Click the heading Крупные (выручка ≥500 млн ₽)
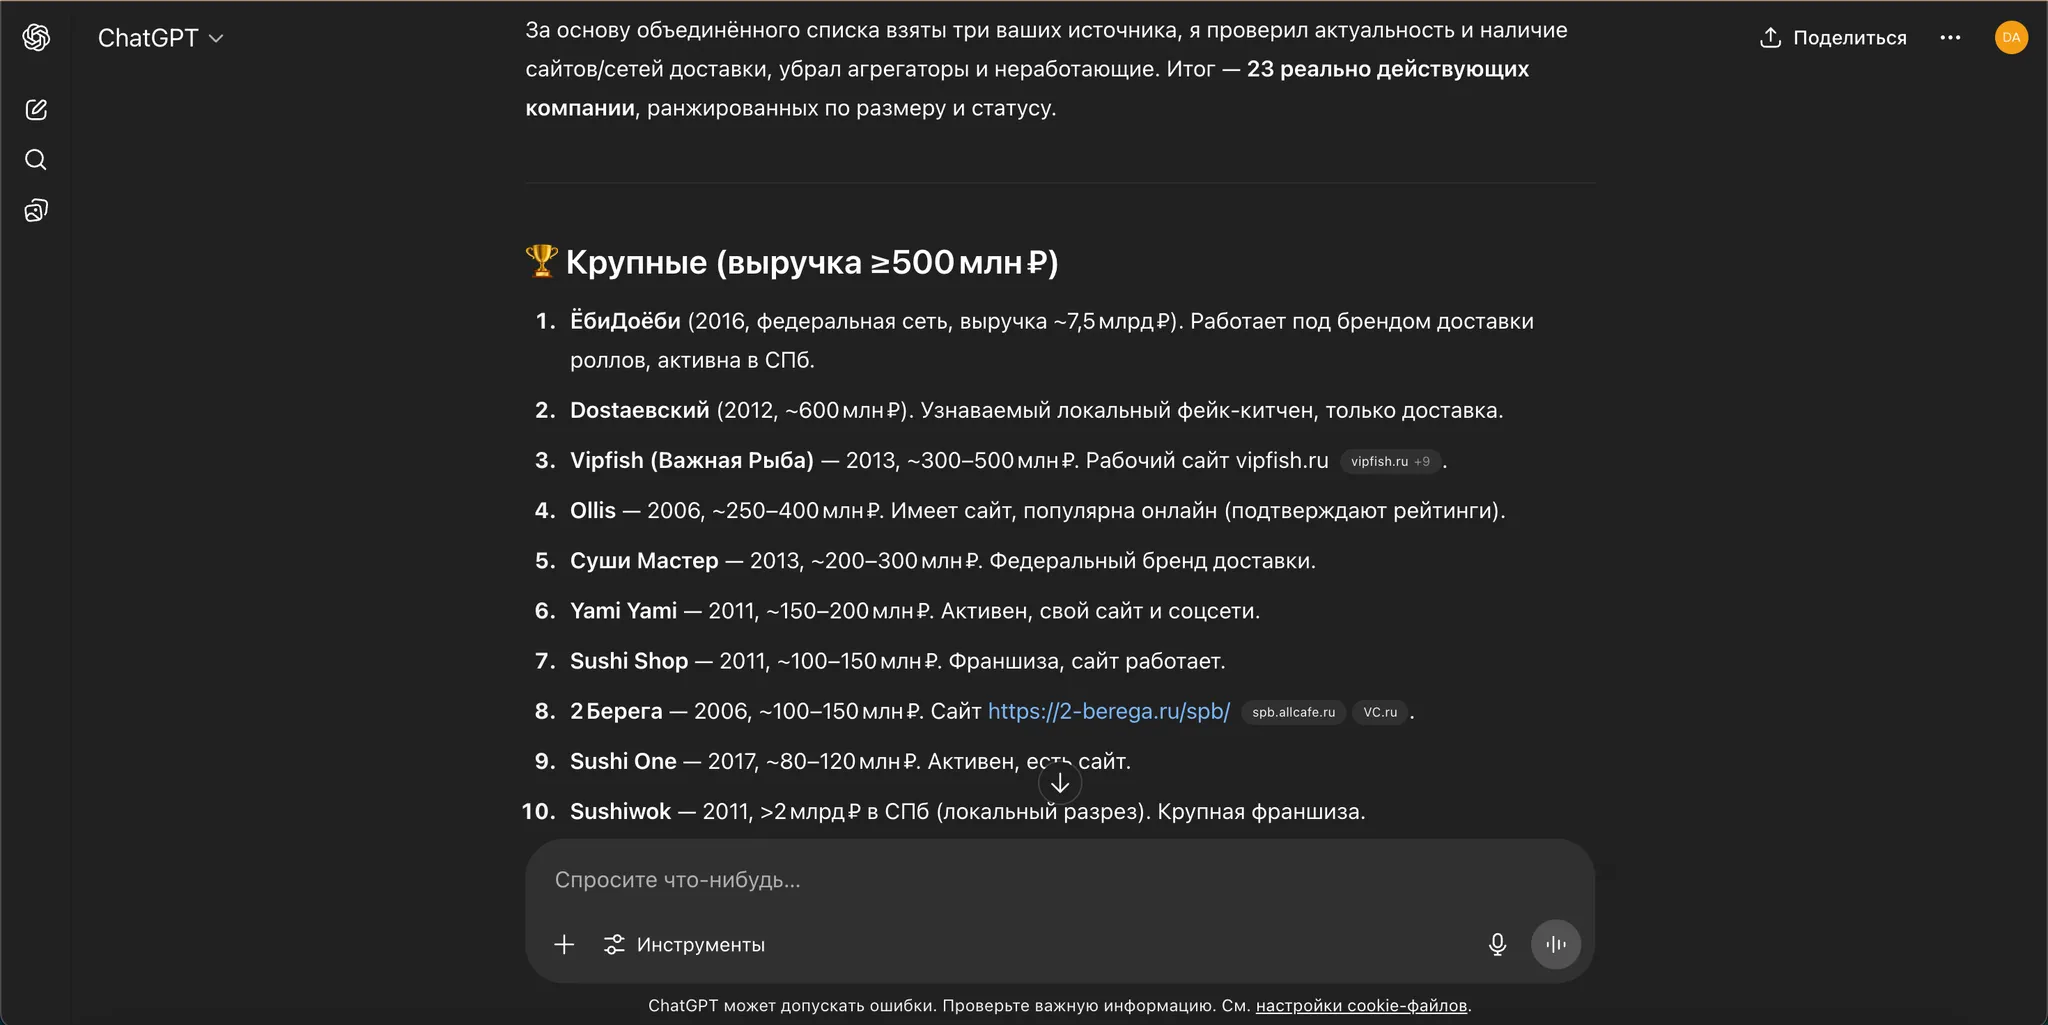 coord(812,262)
